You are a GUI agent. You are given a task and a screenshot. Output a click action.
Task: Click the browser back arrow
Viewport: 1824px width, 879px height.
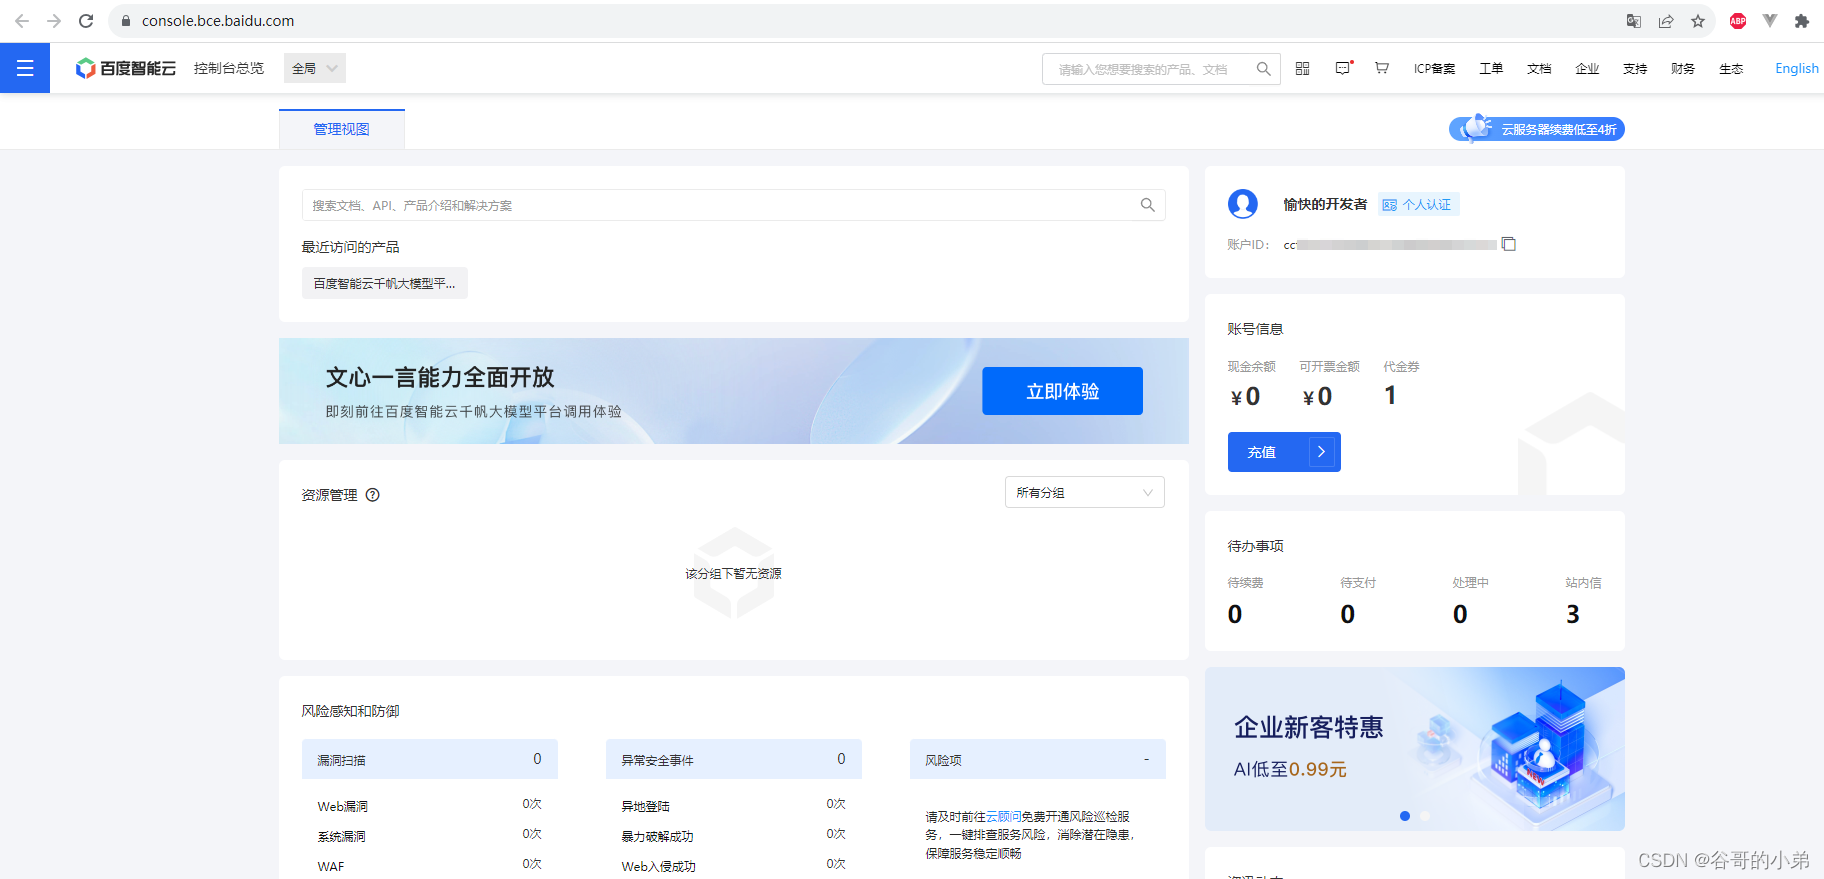[x=22, y=21]
